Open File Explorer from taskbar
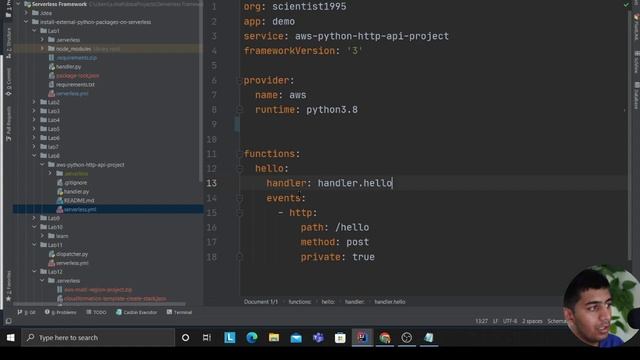 click(x=274, y=338)
